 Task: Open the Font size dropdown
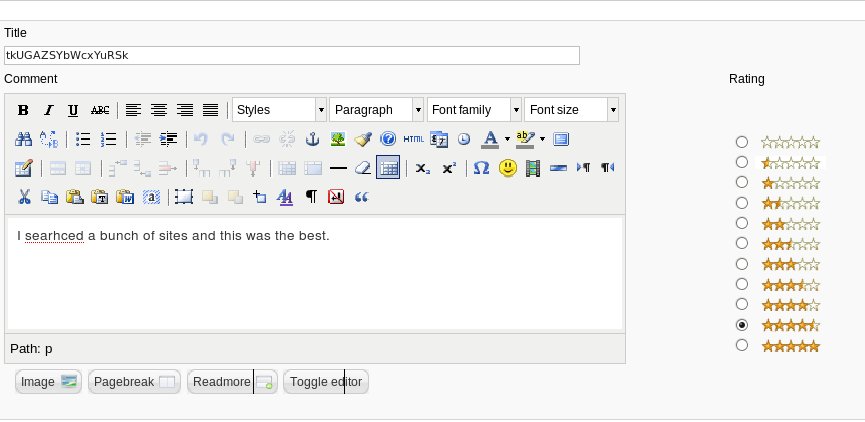572,110
